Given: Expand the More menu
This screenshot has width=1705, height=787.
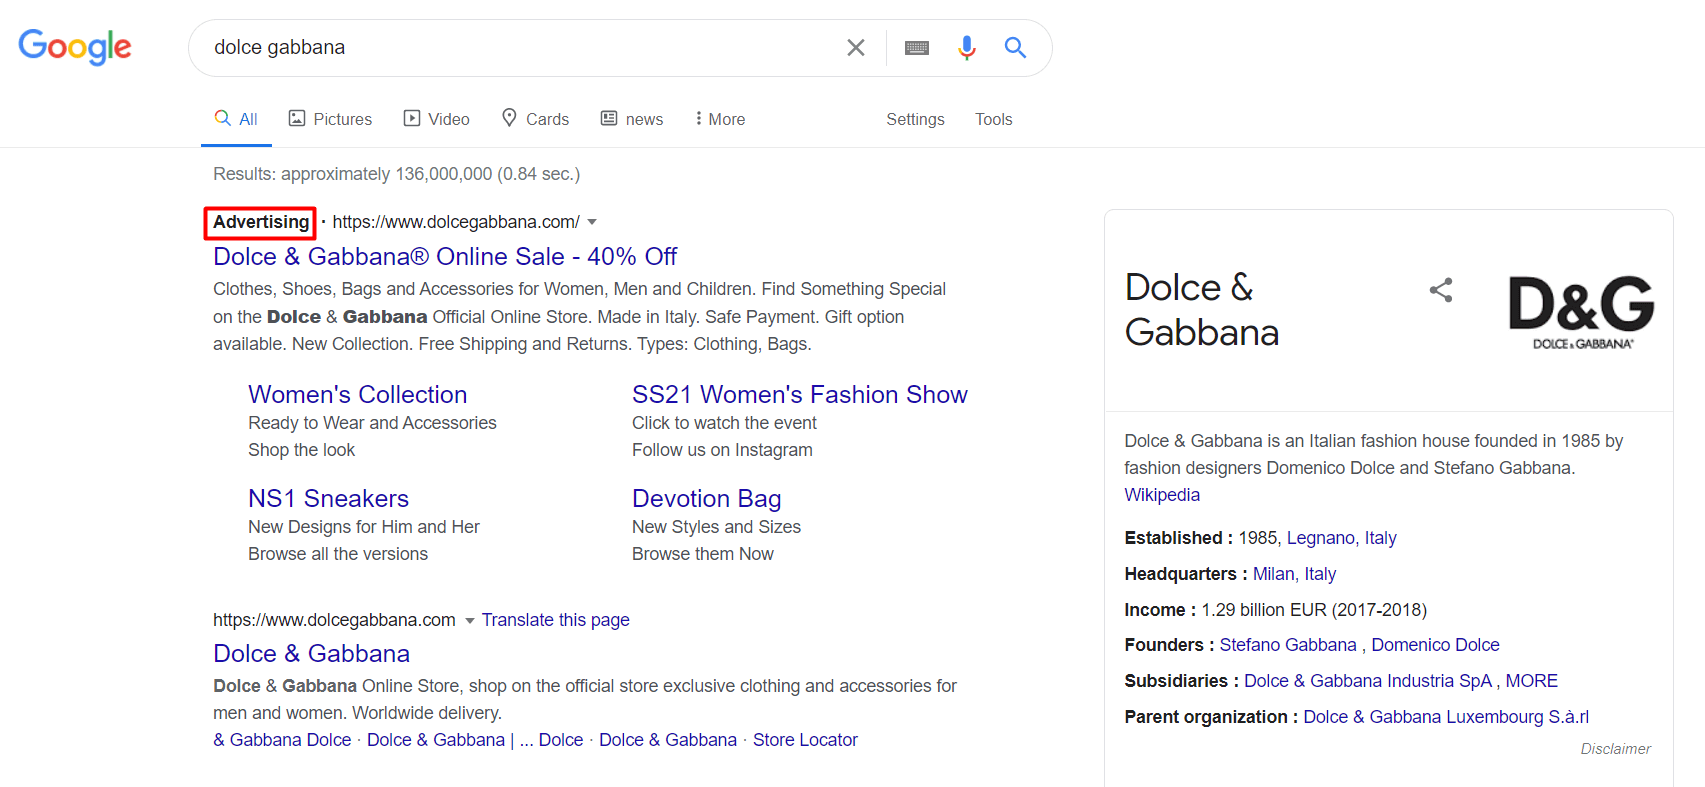Looking at the screenshot, I should click(720, 119).
